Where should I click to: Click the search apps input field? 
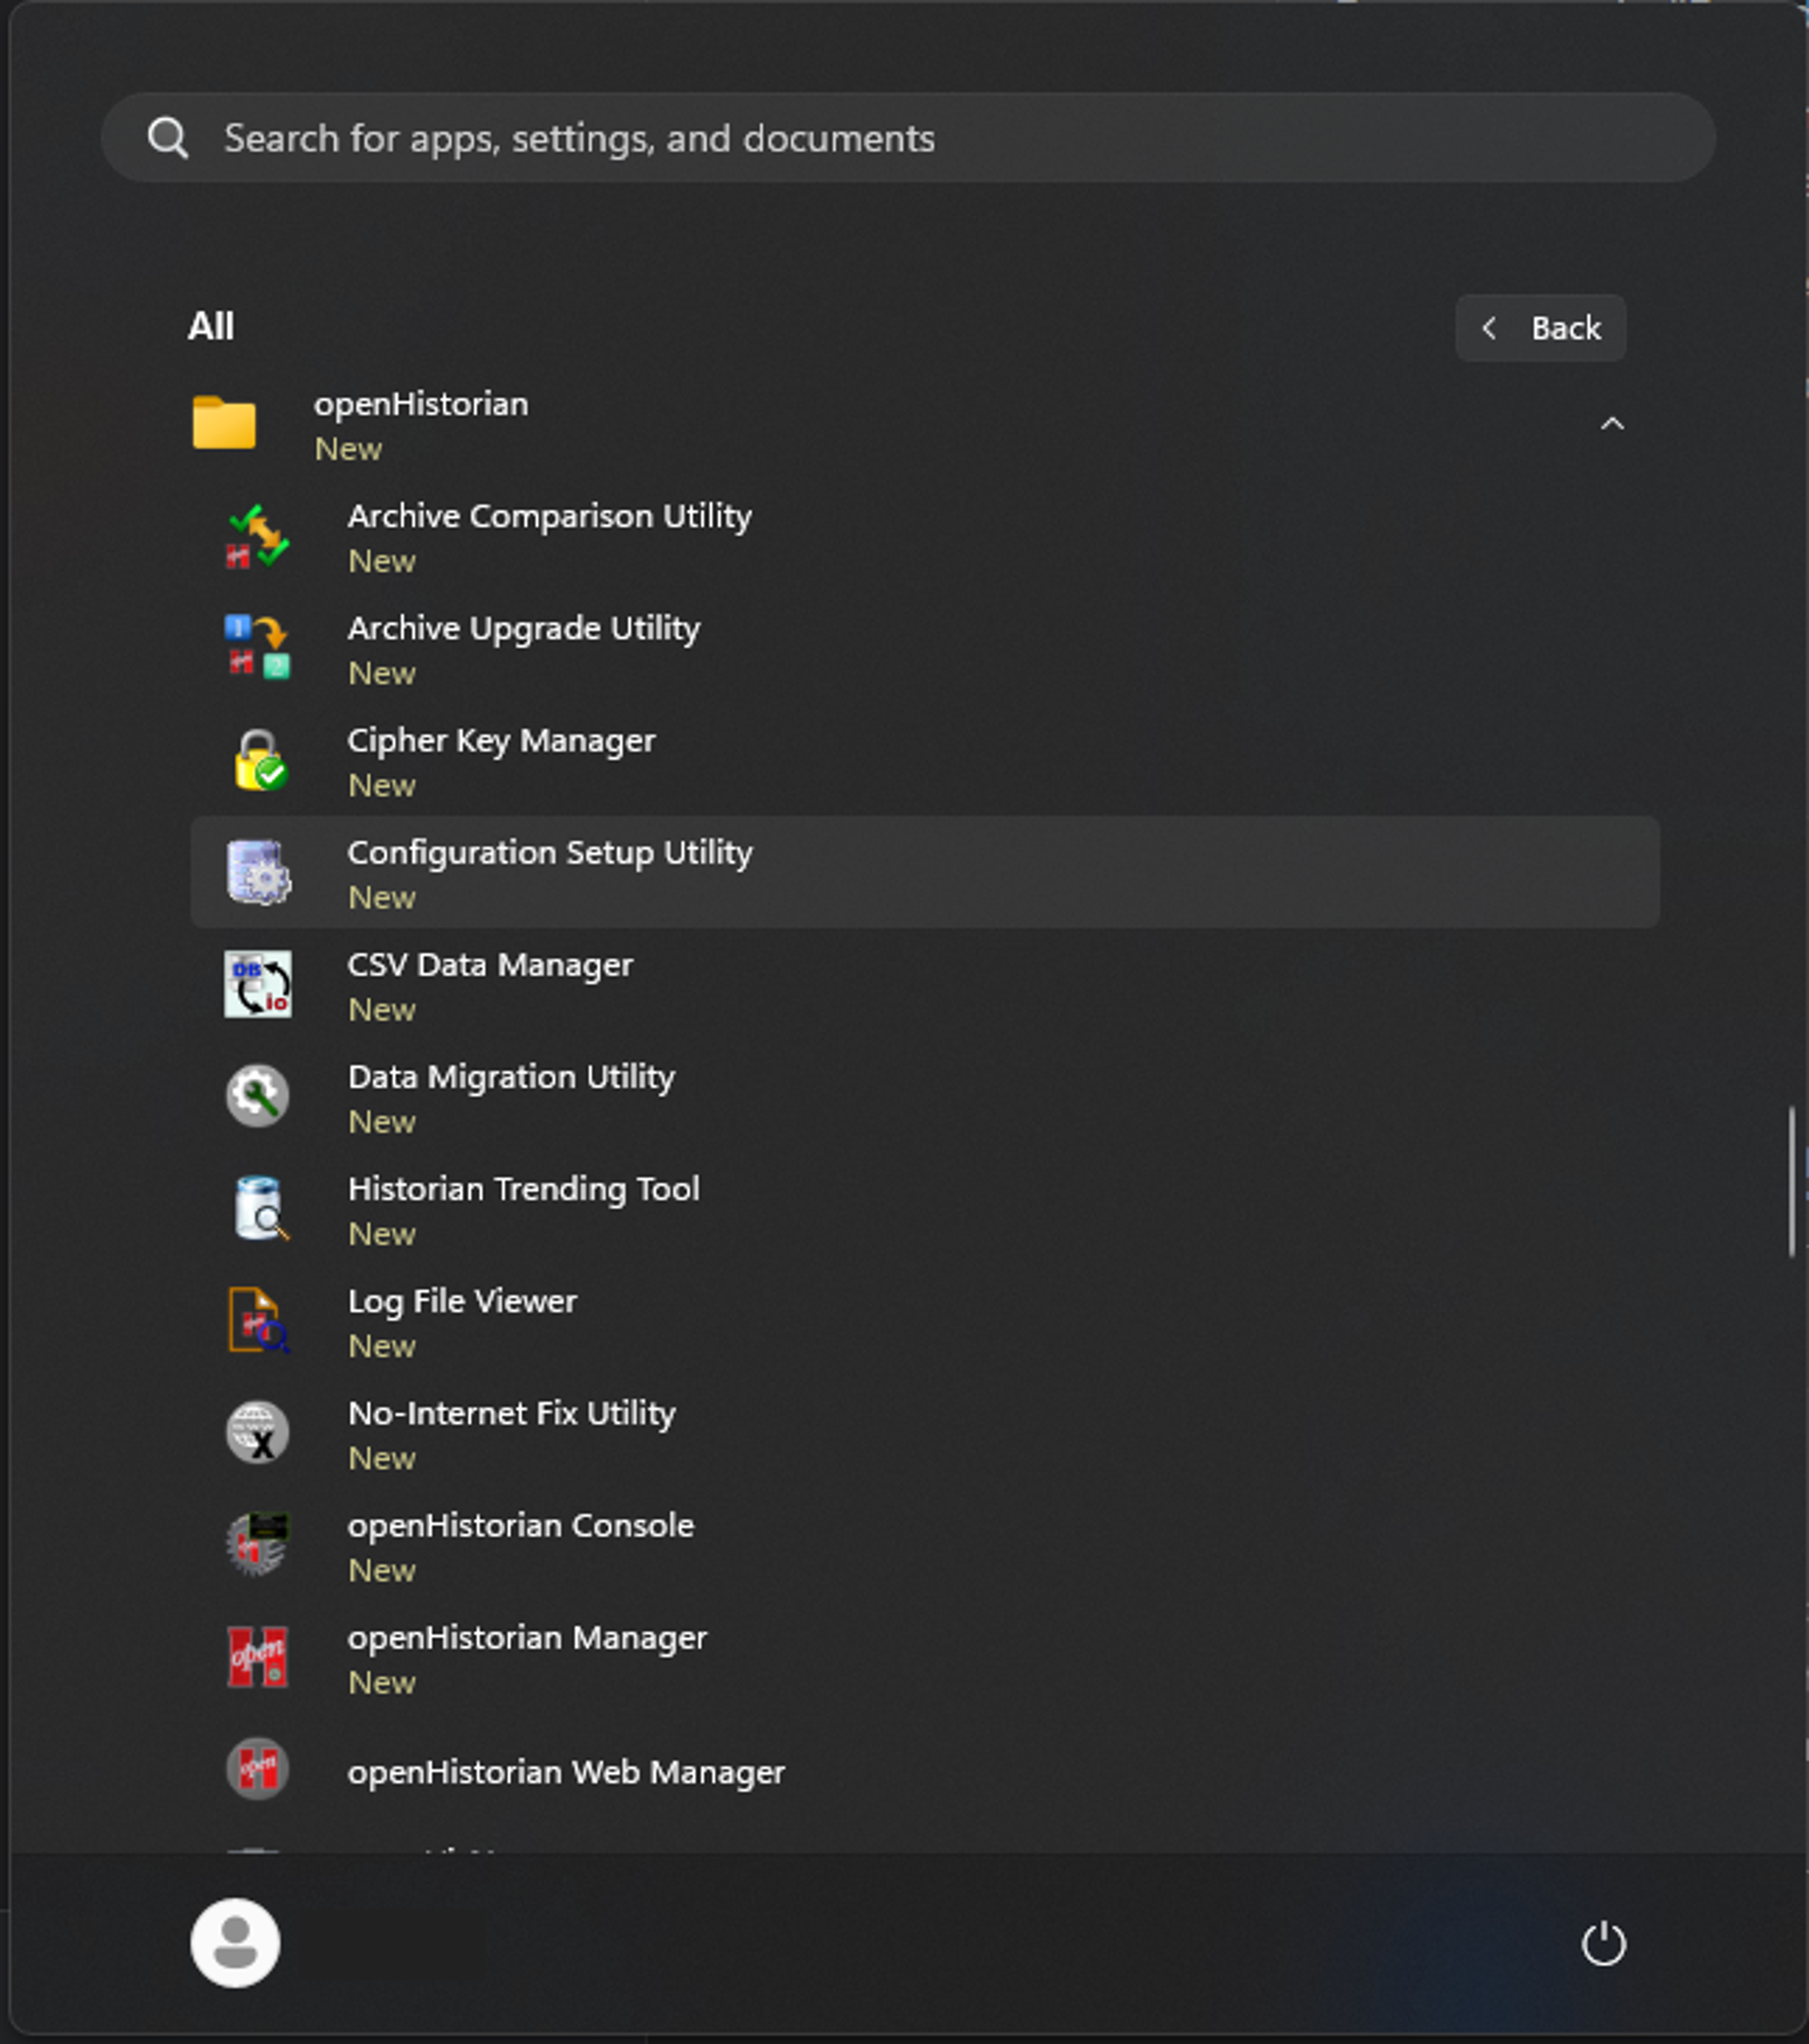tap(906, 138)
